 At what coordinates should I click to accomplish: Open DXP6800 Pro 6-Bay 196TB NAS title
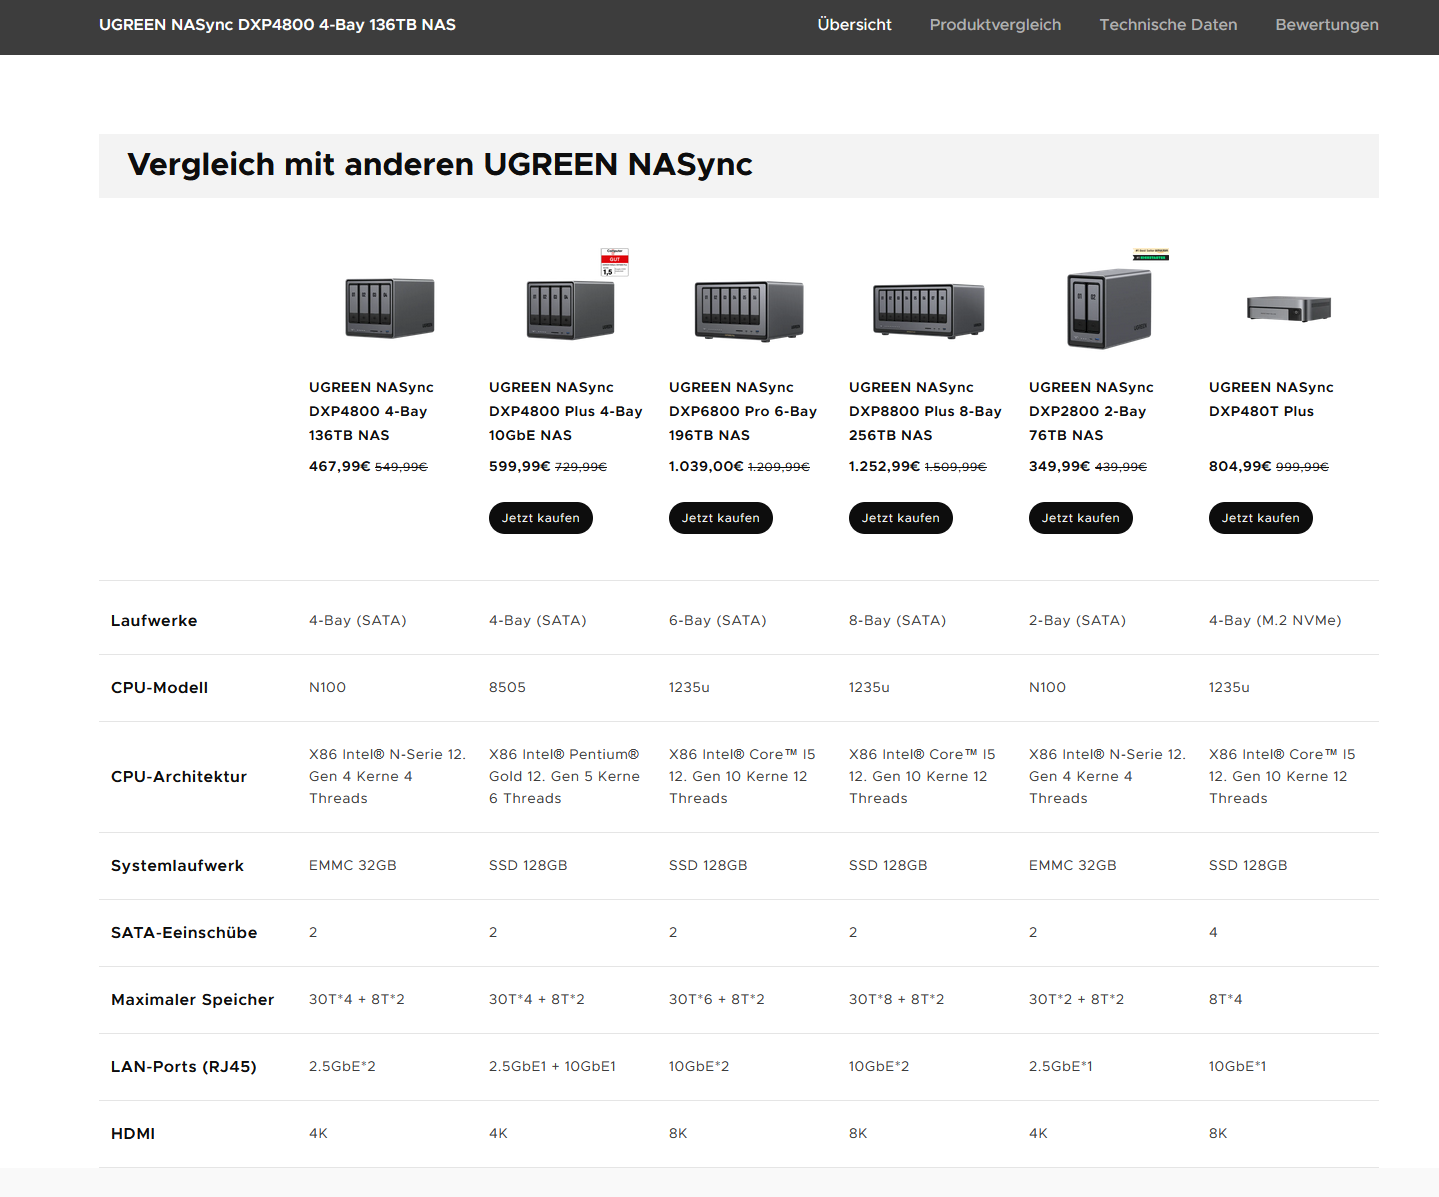pos(743,411)
